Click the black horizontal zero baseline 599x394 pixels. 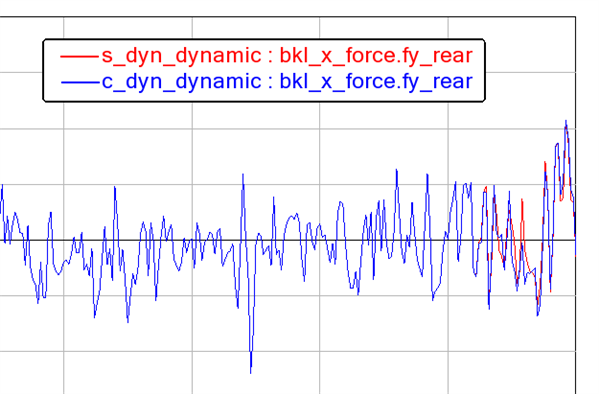287,240
